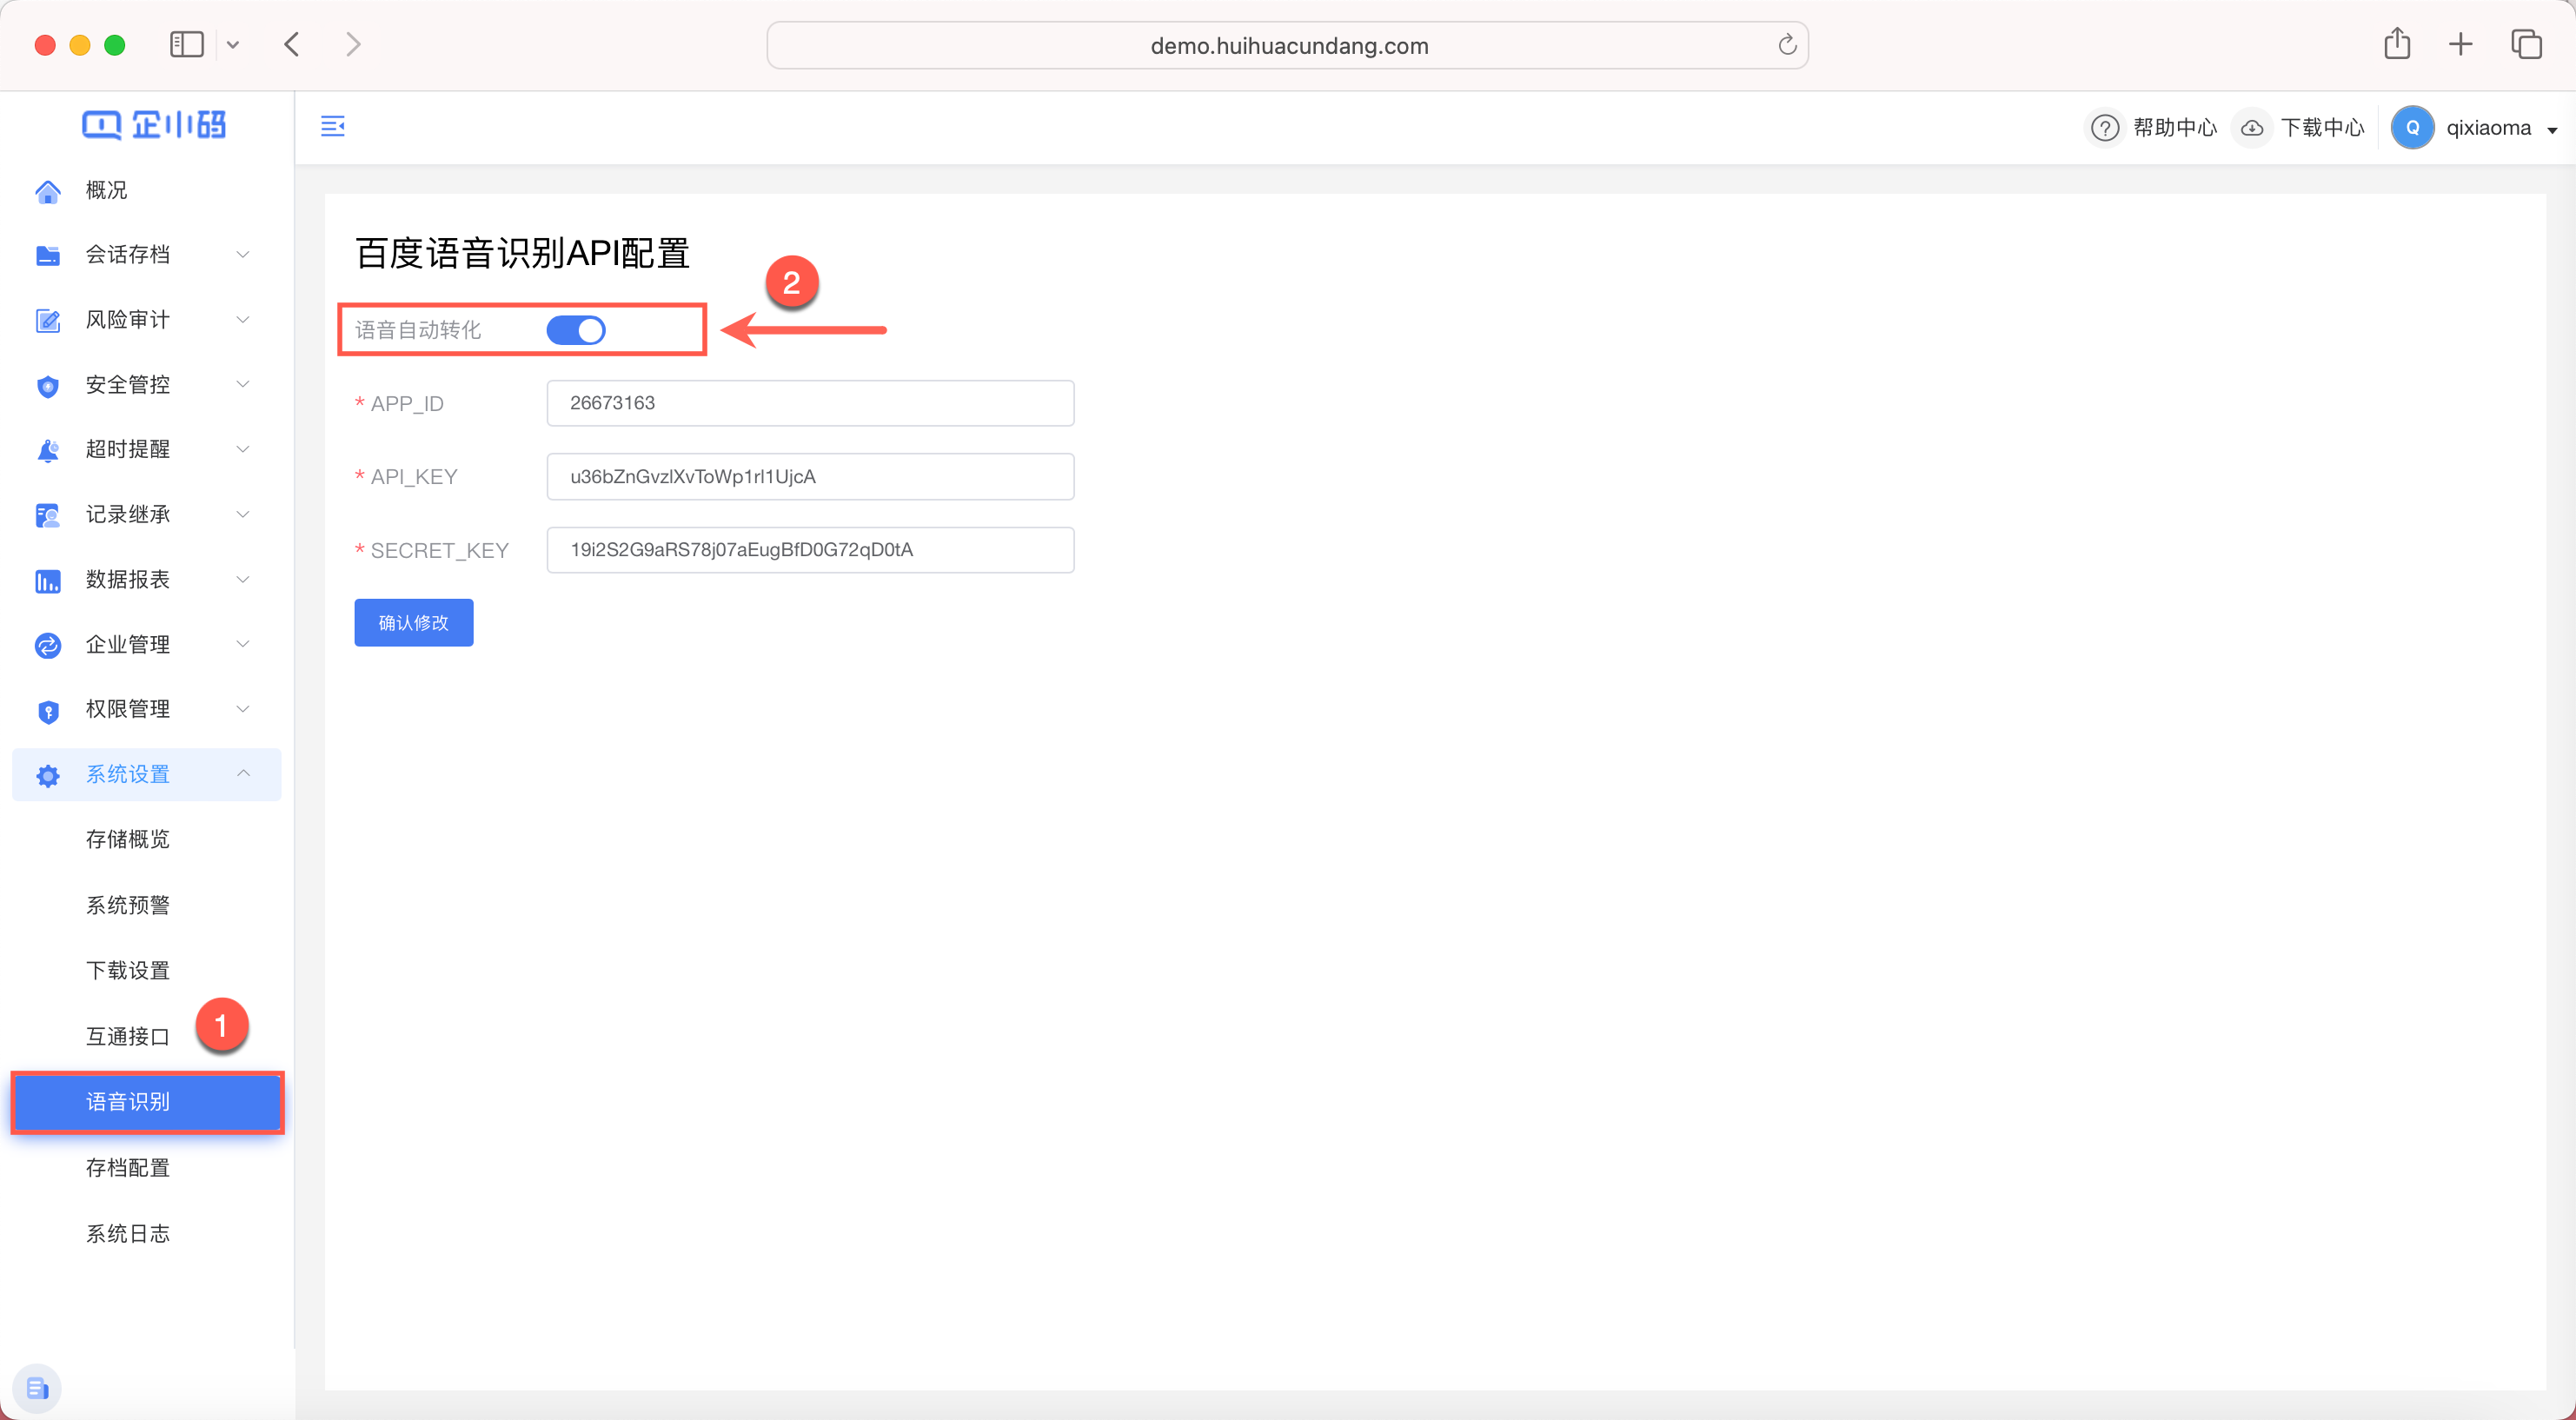Go forward with the forward arrow
This screenshot has width=2576, height=1420.
[x=353, y=44]
